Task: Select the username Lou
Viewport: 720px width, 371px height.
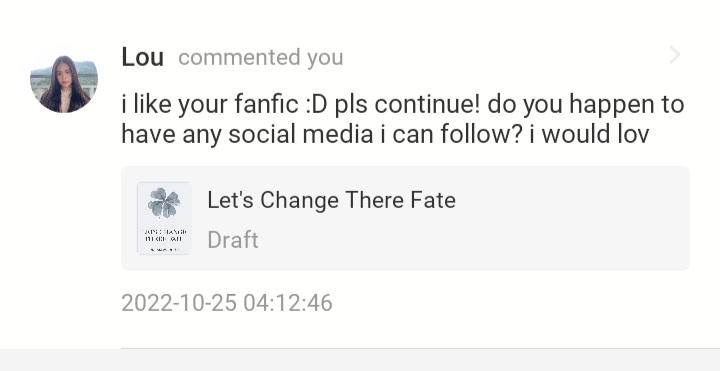Action: tap(142, 57)
